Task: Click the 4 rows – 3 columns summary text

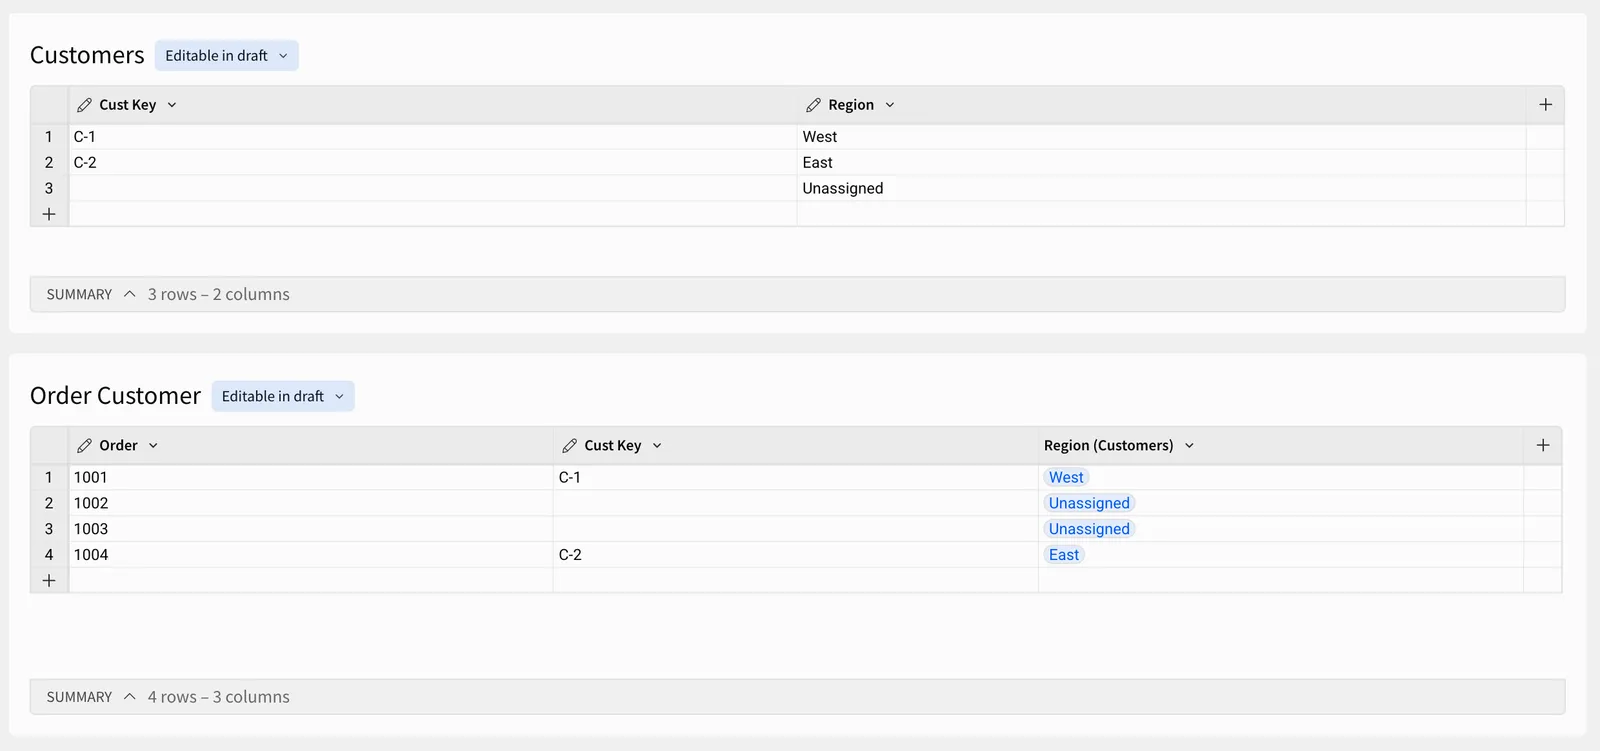Action: [219, 698]
